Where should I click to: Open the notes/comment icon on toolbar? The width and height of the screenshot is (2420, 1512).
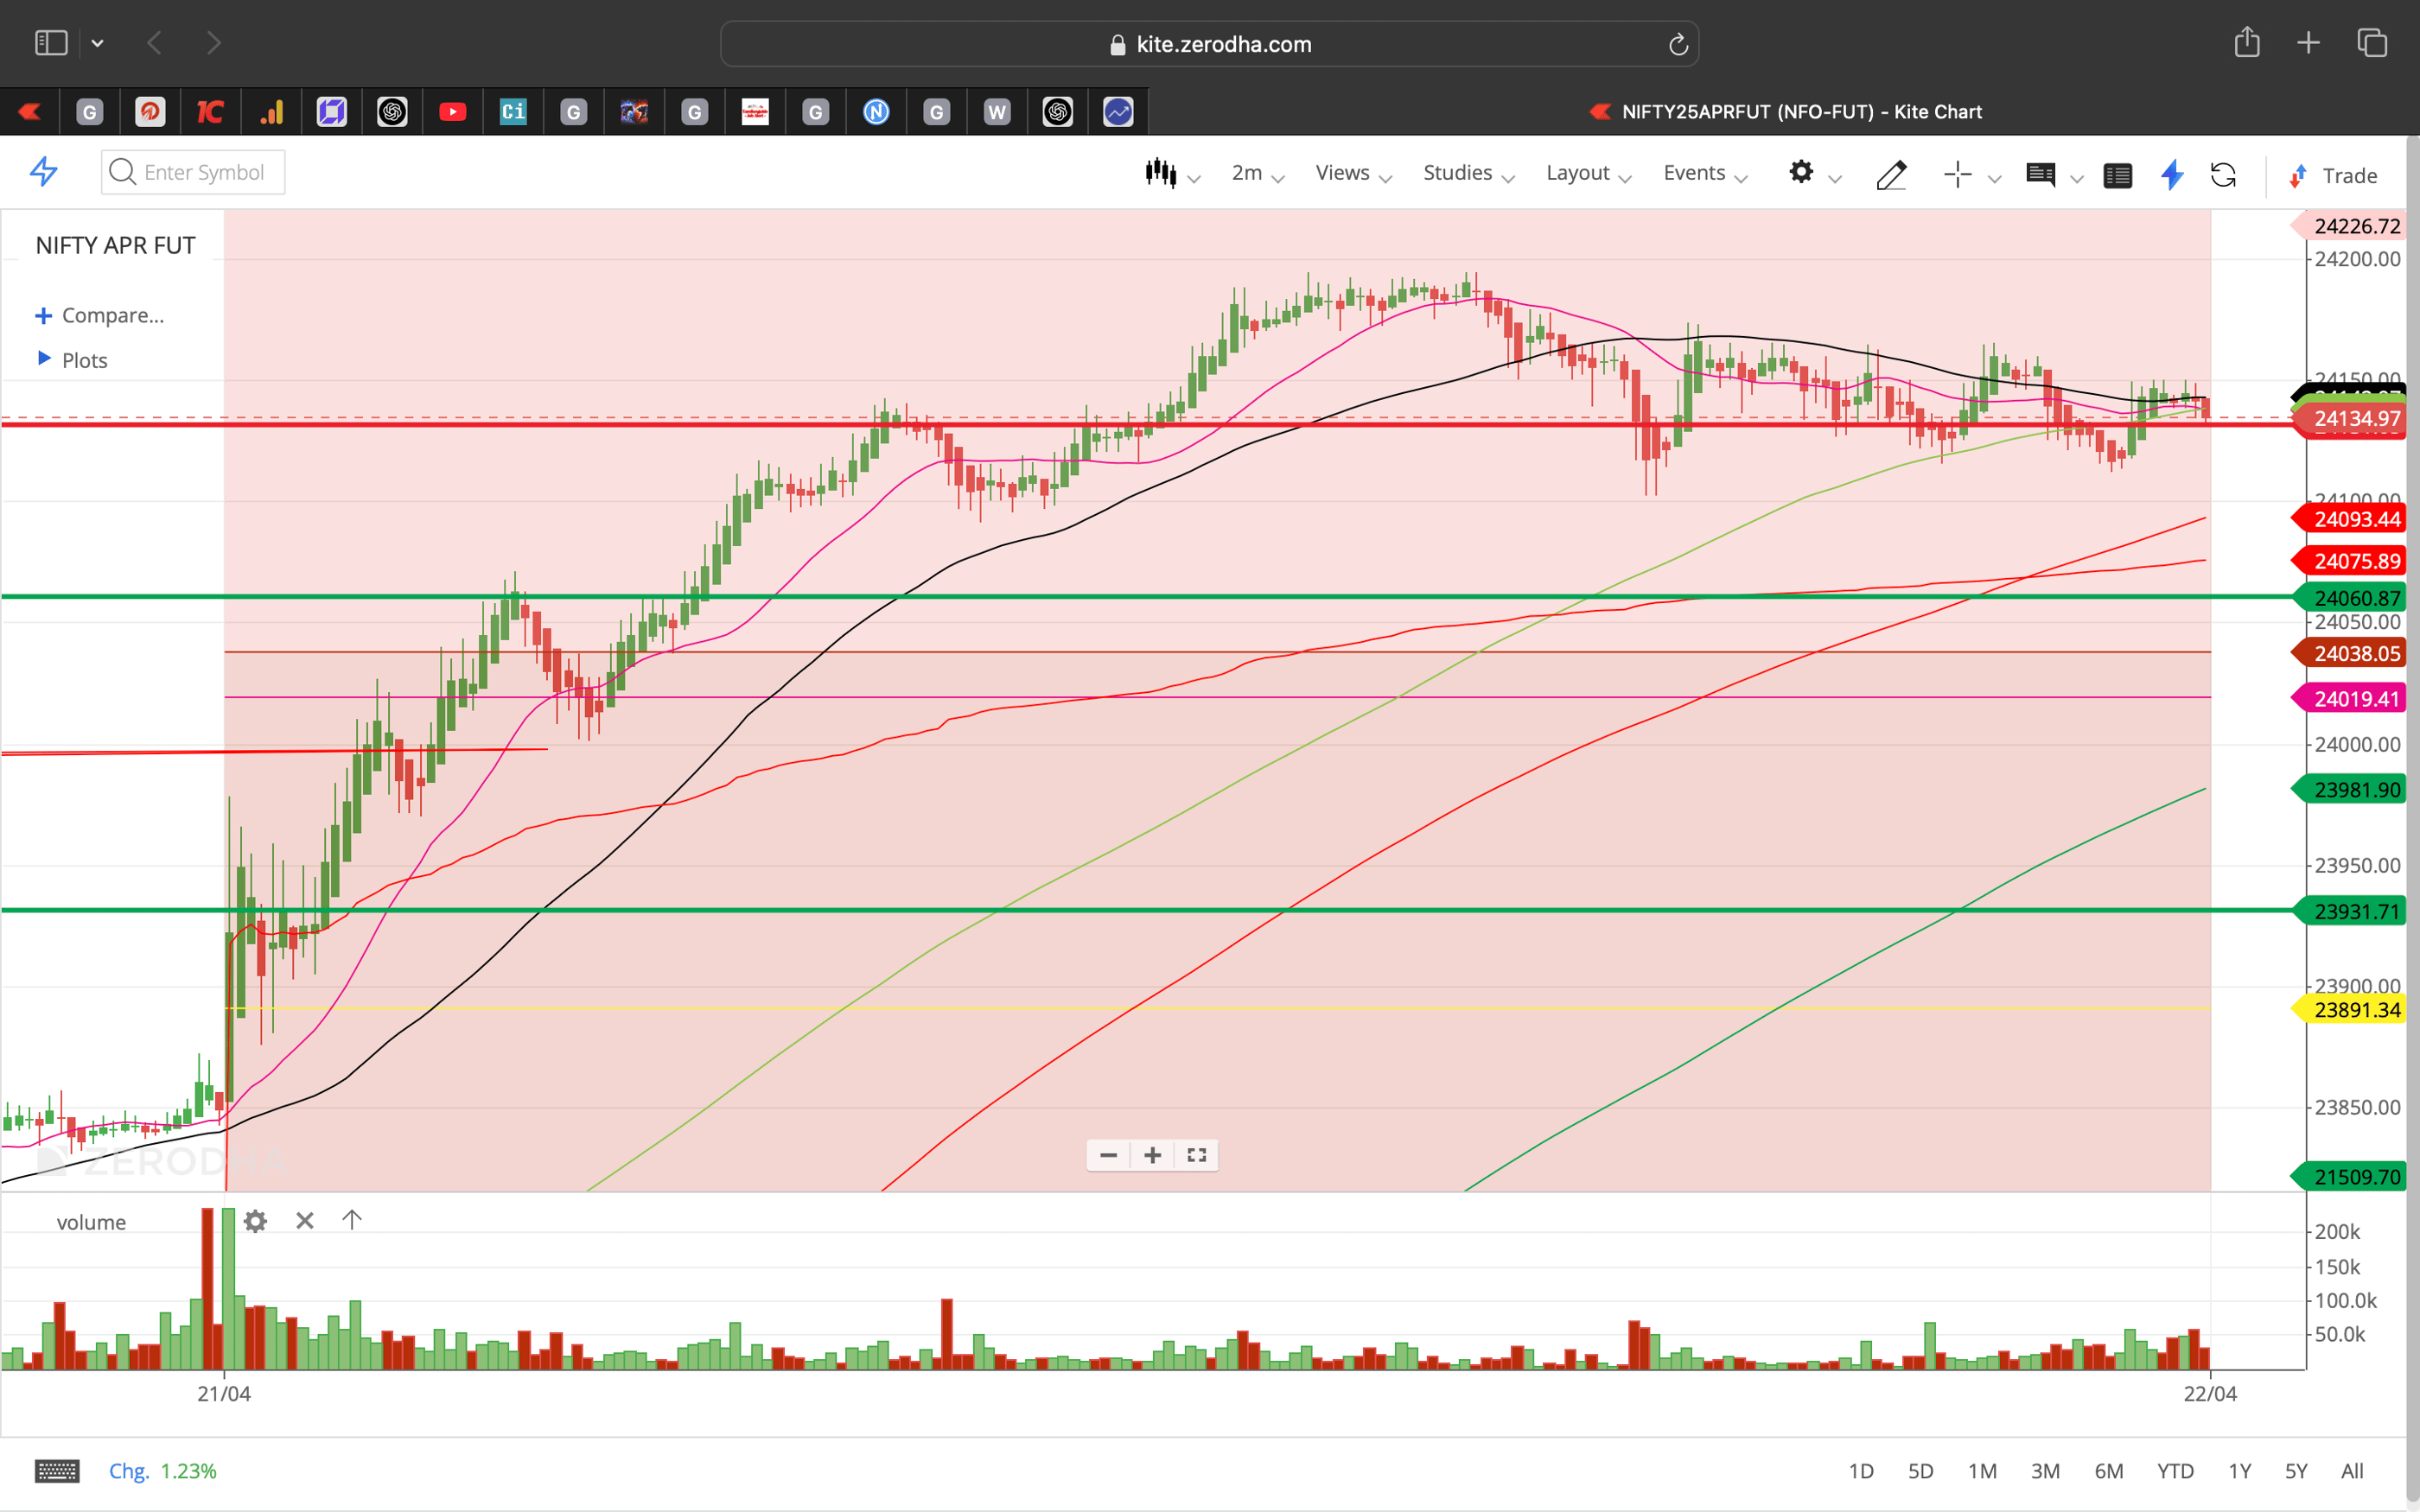[2041, 175]
